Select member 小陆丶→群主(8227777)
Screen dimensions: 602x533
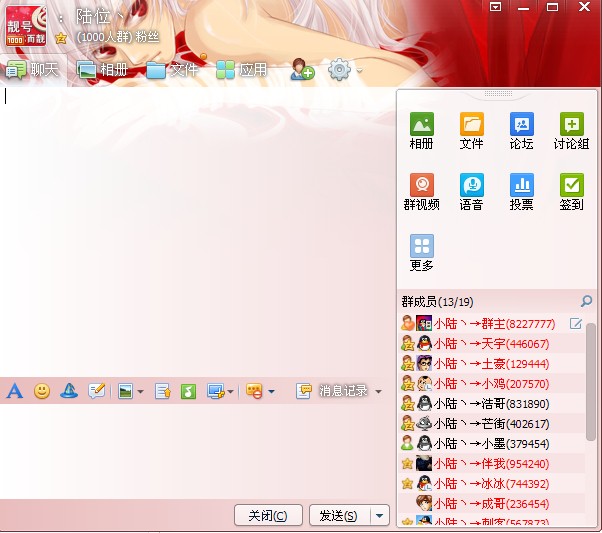(491, 324)
